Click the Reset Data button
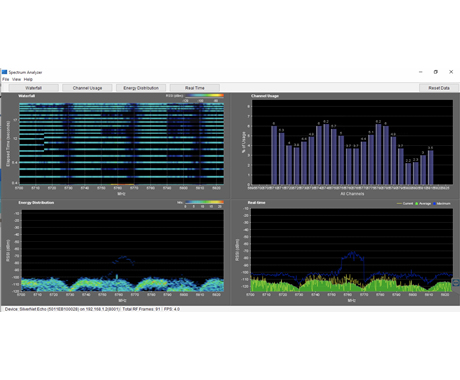 [439, 88]
